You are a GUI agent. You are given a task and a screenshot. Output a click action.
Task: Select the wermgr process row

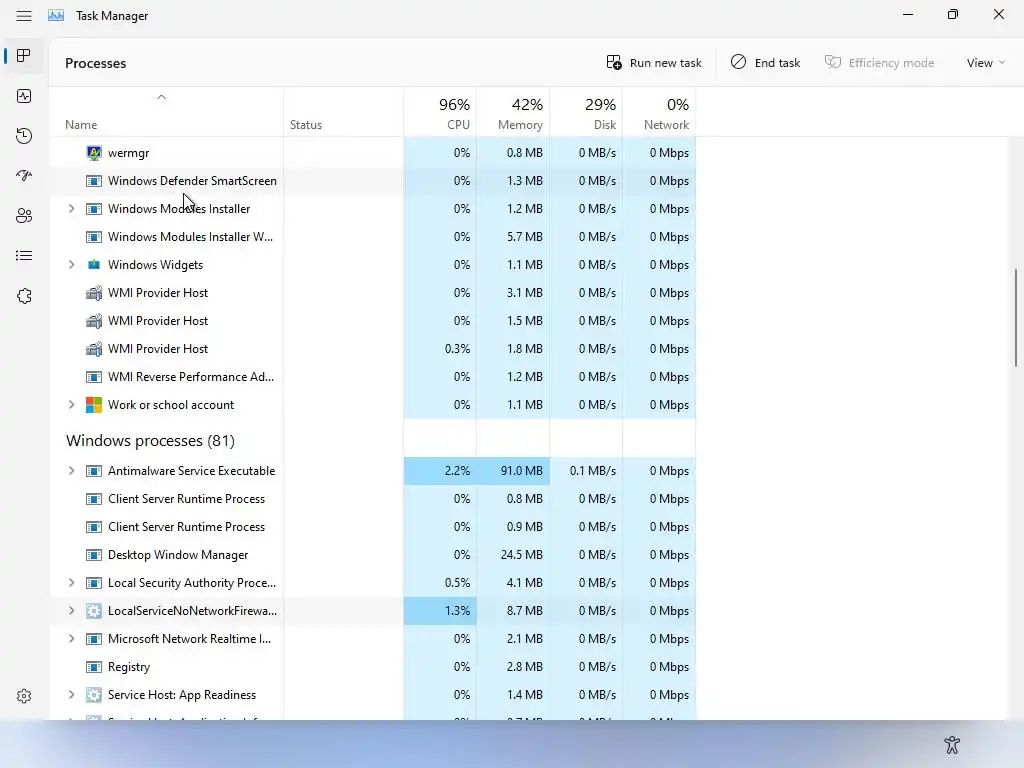click(x=372, y=153)
